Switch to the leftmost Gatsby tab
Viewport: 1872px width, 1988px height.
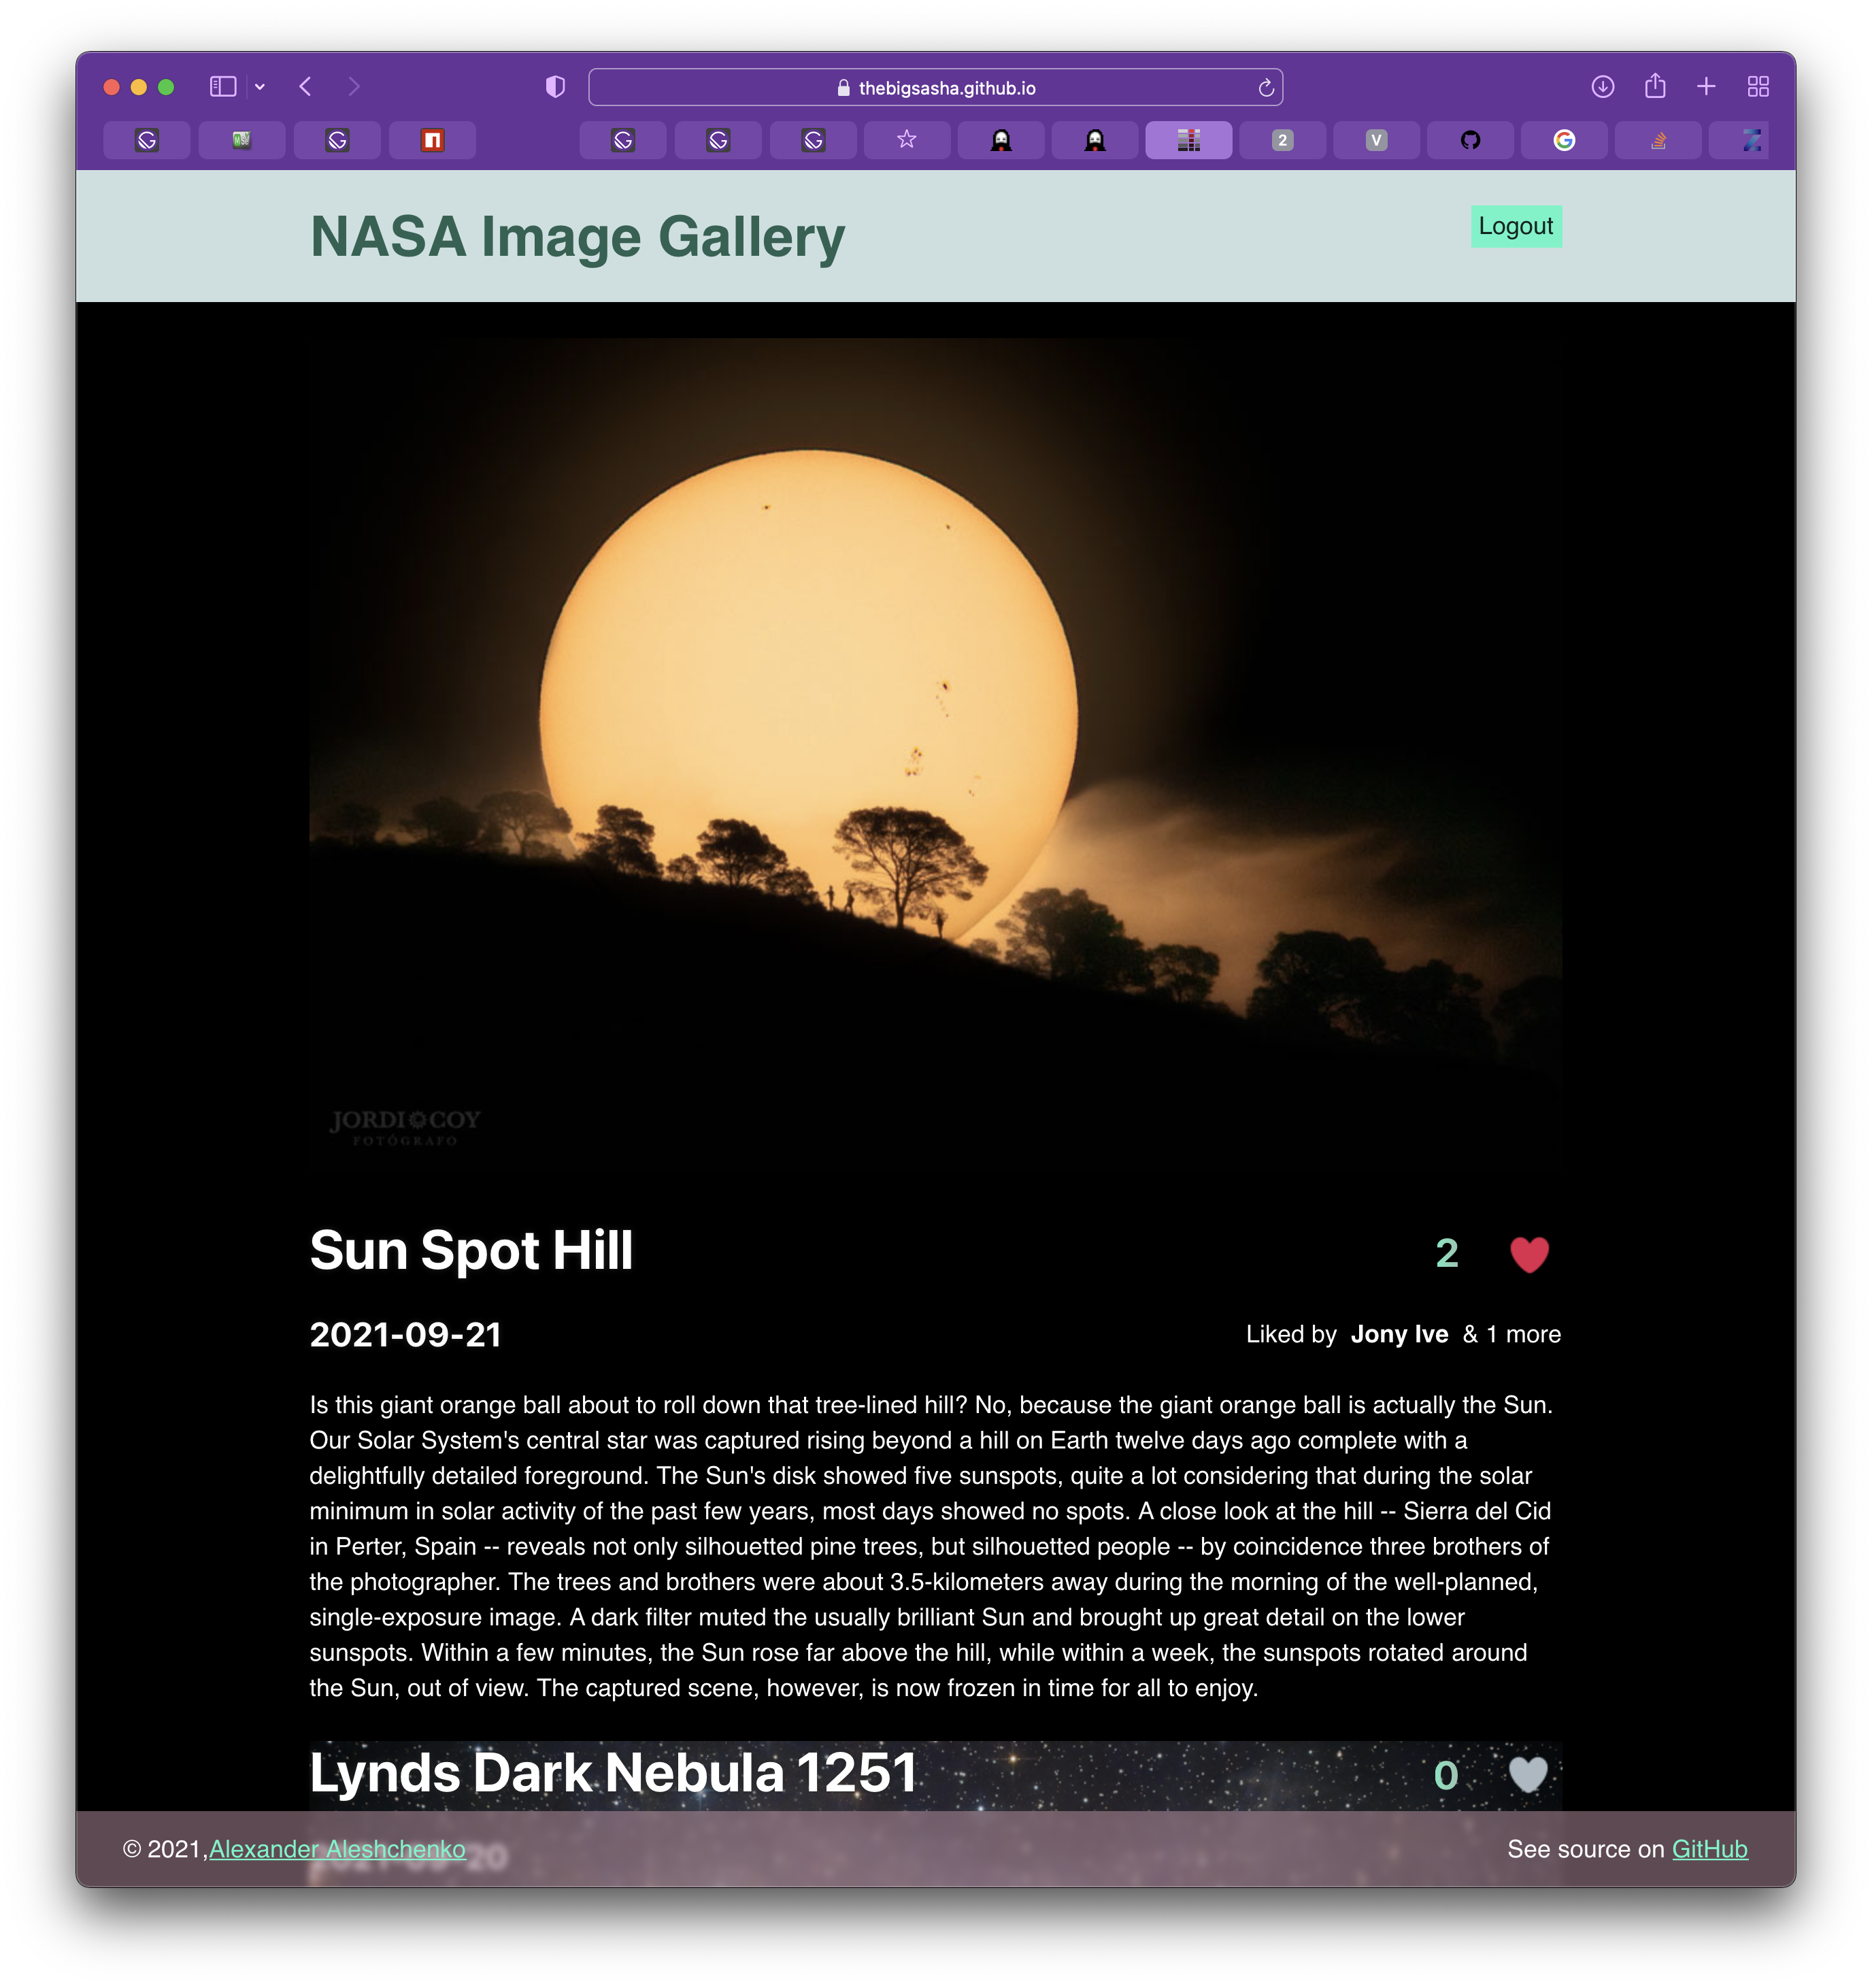coord(147,140)
